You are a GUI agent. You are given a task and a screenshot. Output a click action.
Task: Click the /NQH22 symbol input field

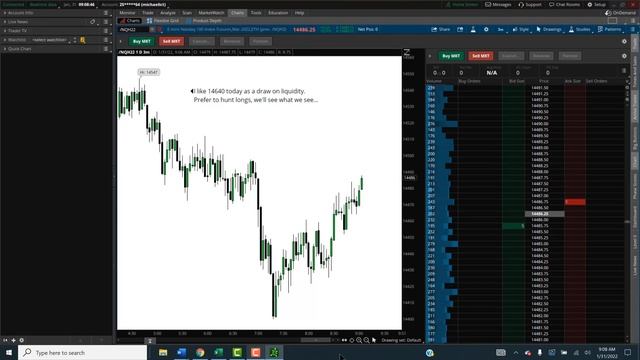point(133,29)
